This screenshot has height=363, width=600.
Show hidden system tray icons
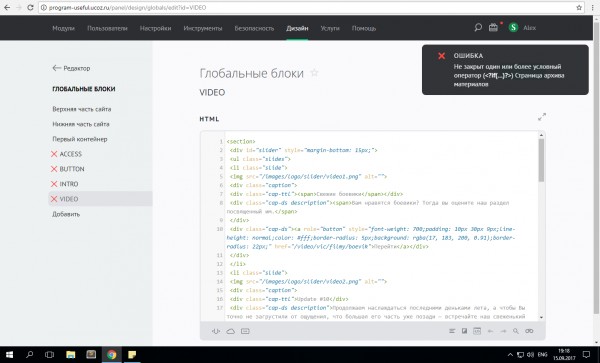coord(510,355)
